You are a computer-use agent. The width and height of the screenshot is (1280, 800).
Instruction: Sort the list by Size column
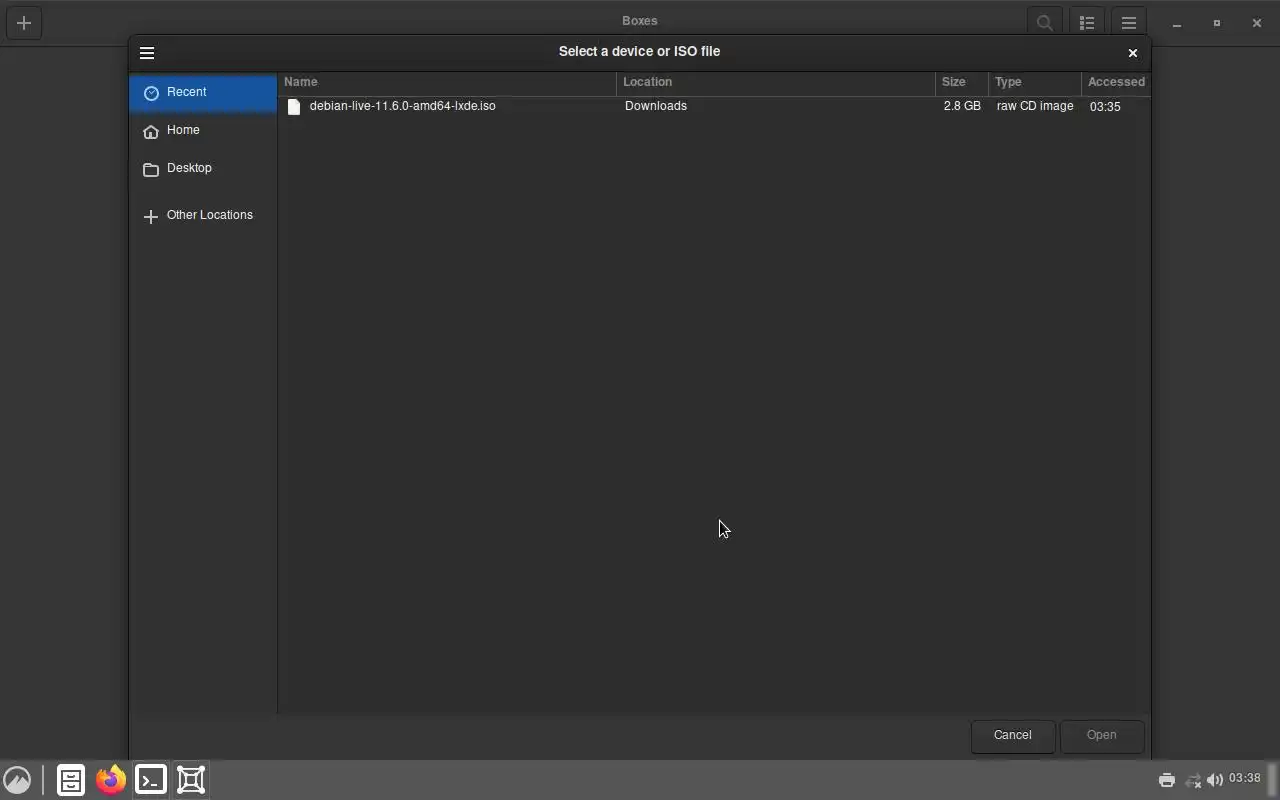coord(962,82)
